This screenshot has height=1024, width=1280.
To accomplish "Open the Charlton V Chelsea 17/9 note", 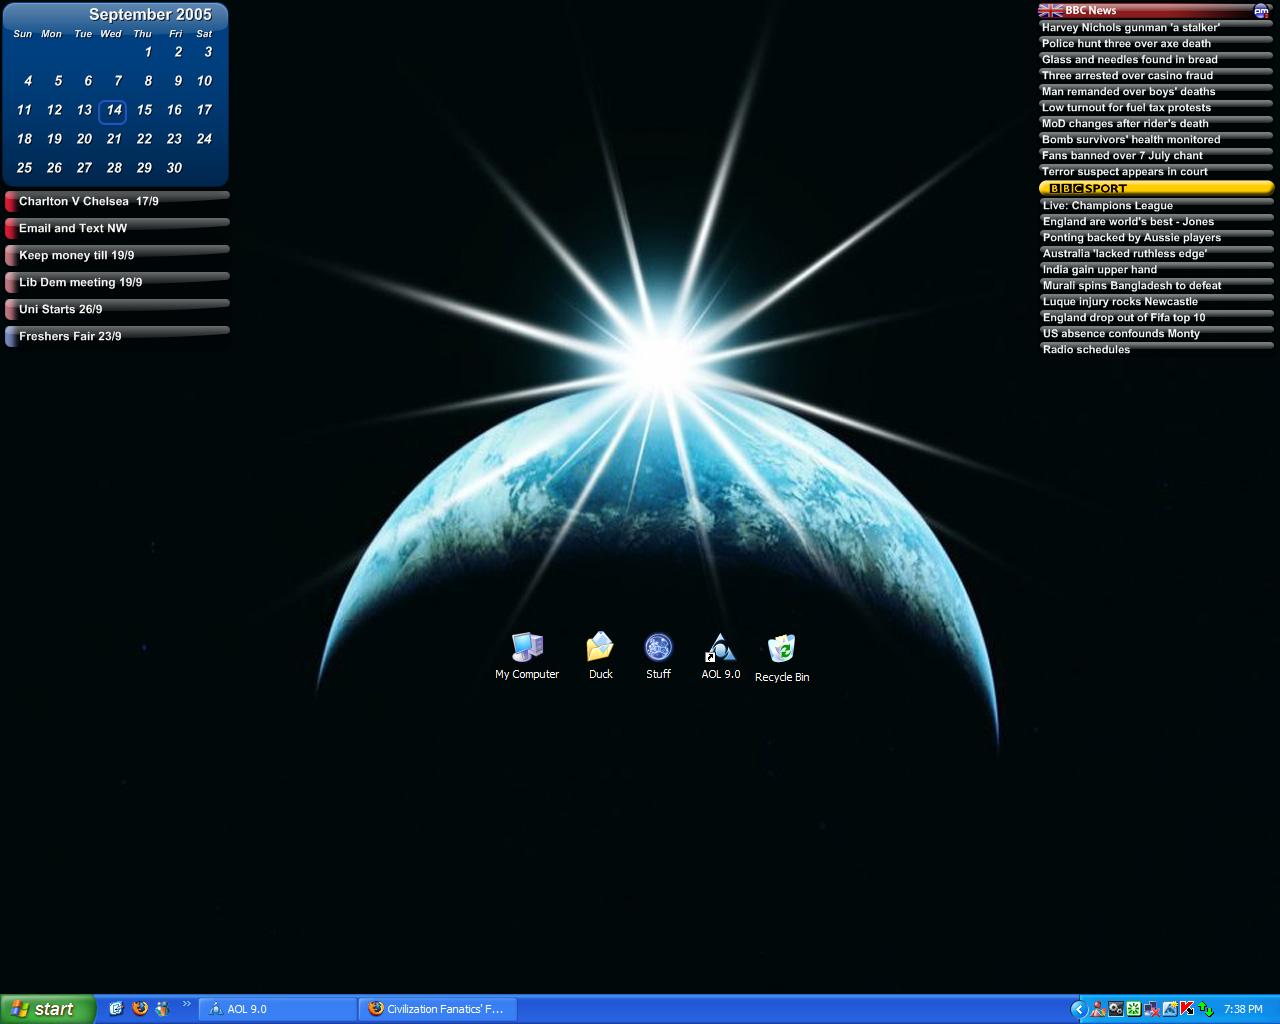I will (x=117, y=201).
